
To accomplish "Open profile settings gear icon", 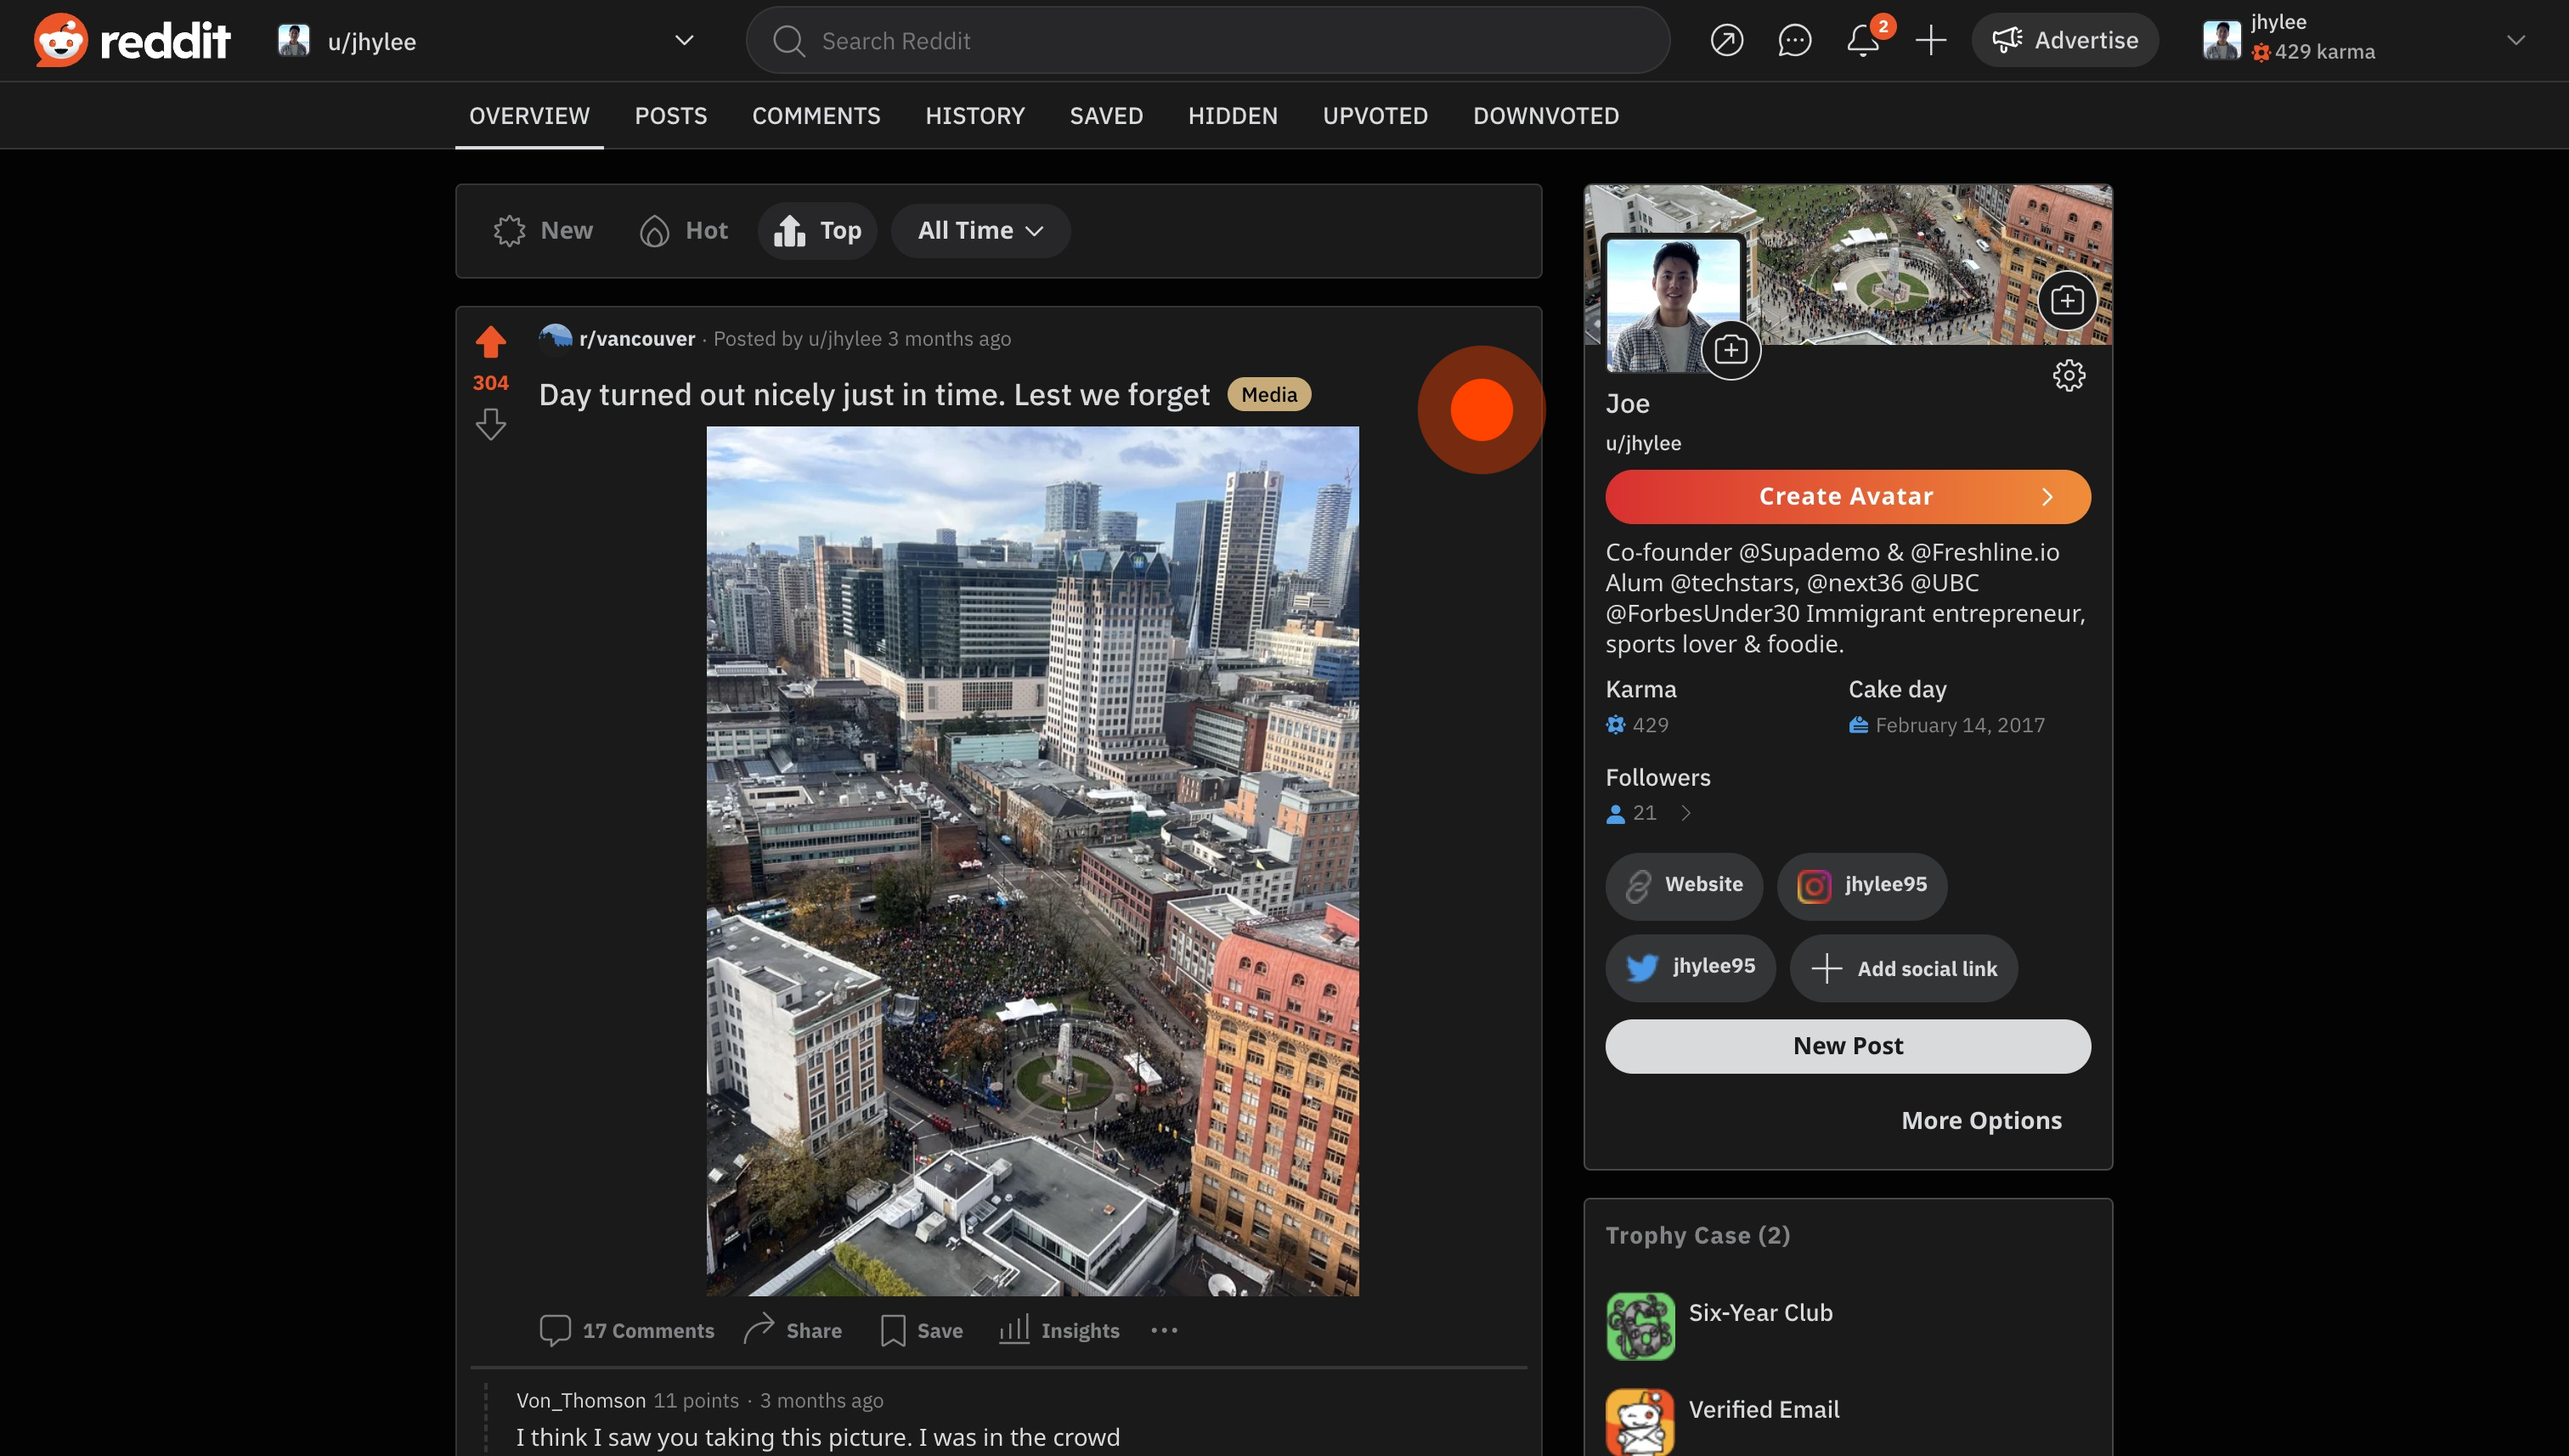I will click(2068, 376).
